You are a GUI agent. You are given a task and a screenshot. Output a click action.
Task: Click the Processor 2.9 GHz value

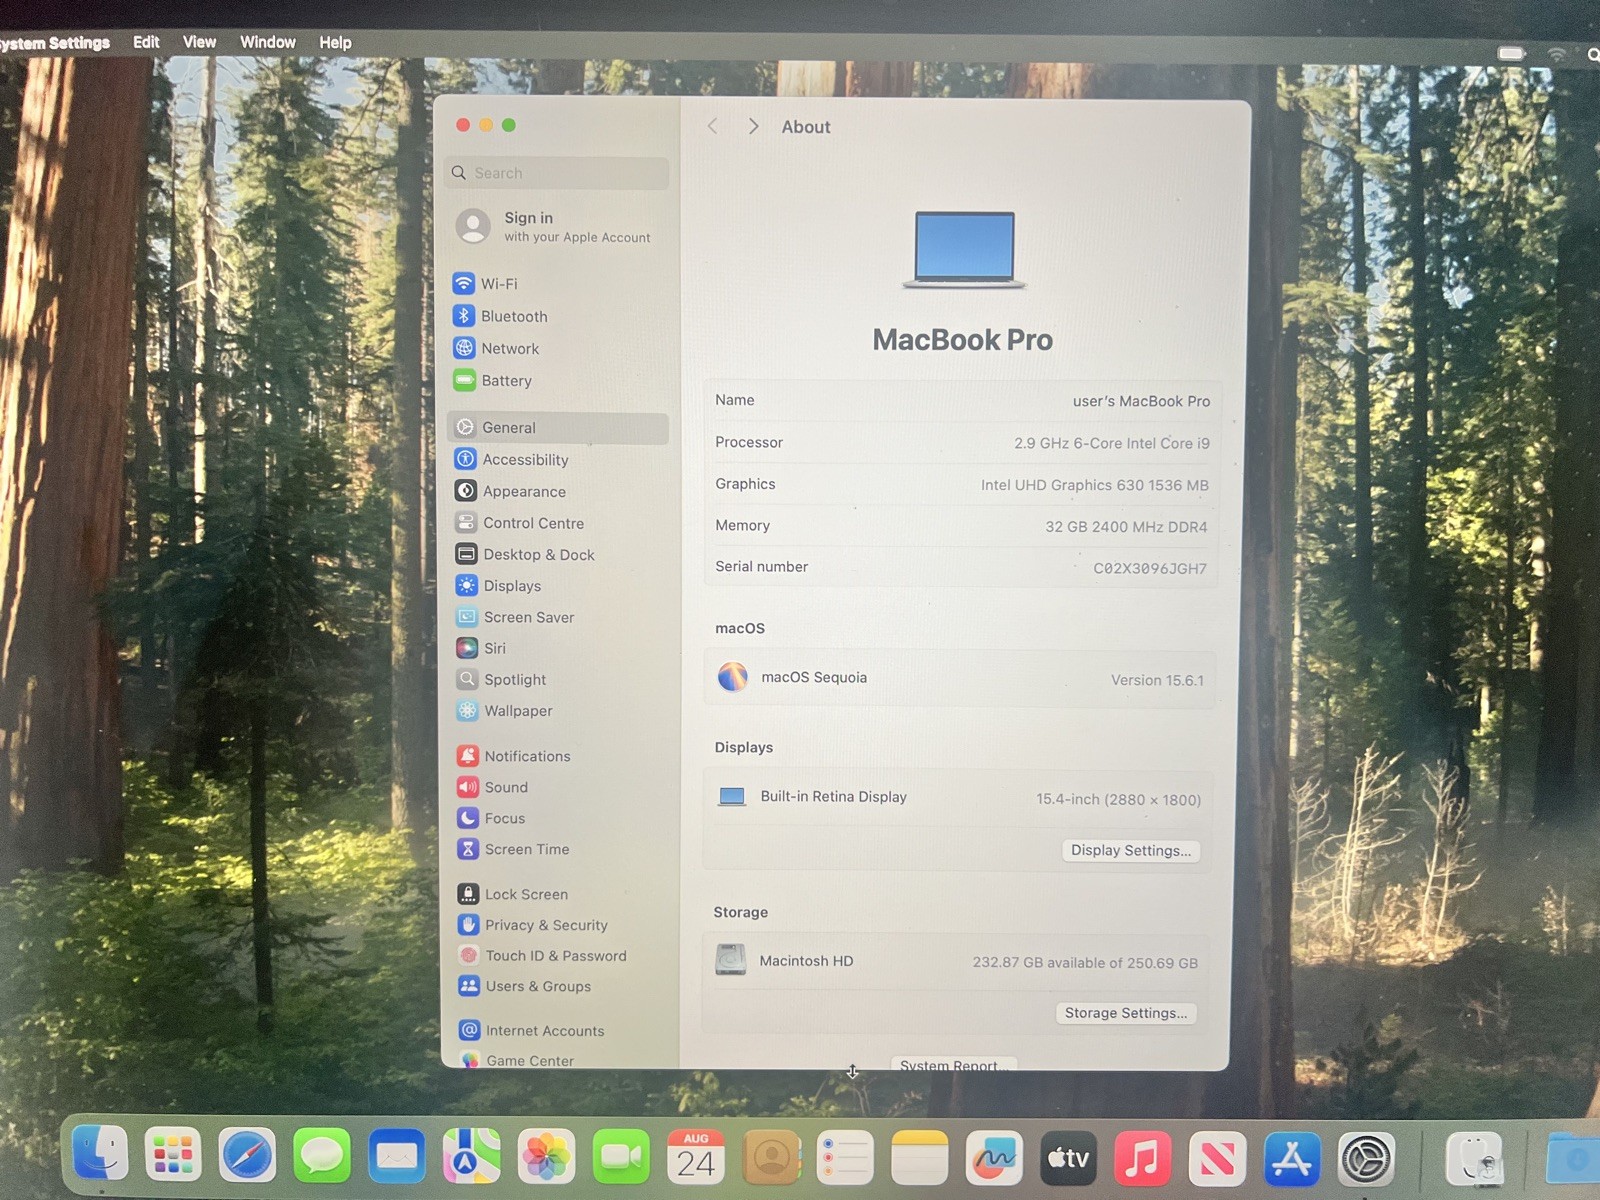coord(1112,443)
